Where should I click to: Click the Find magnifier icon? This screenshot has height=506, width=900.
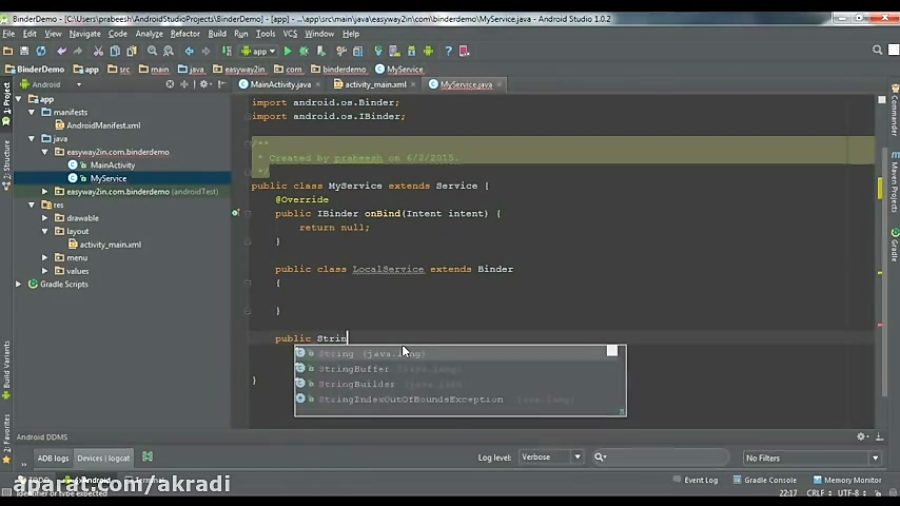click(152, 51)
